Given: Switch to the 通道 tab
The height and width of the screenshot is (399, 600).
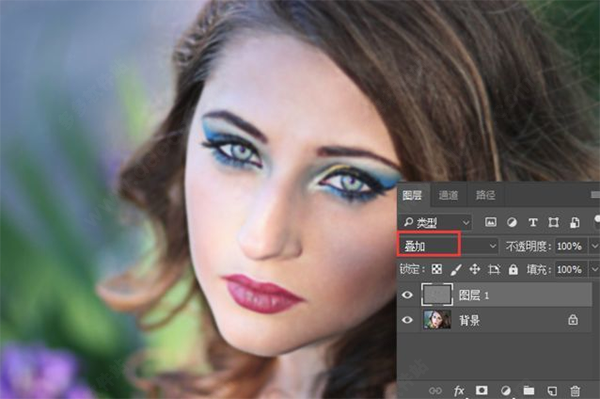Looking at the screenshot, I should click(448, 195).
